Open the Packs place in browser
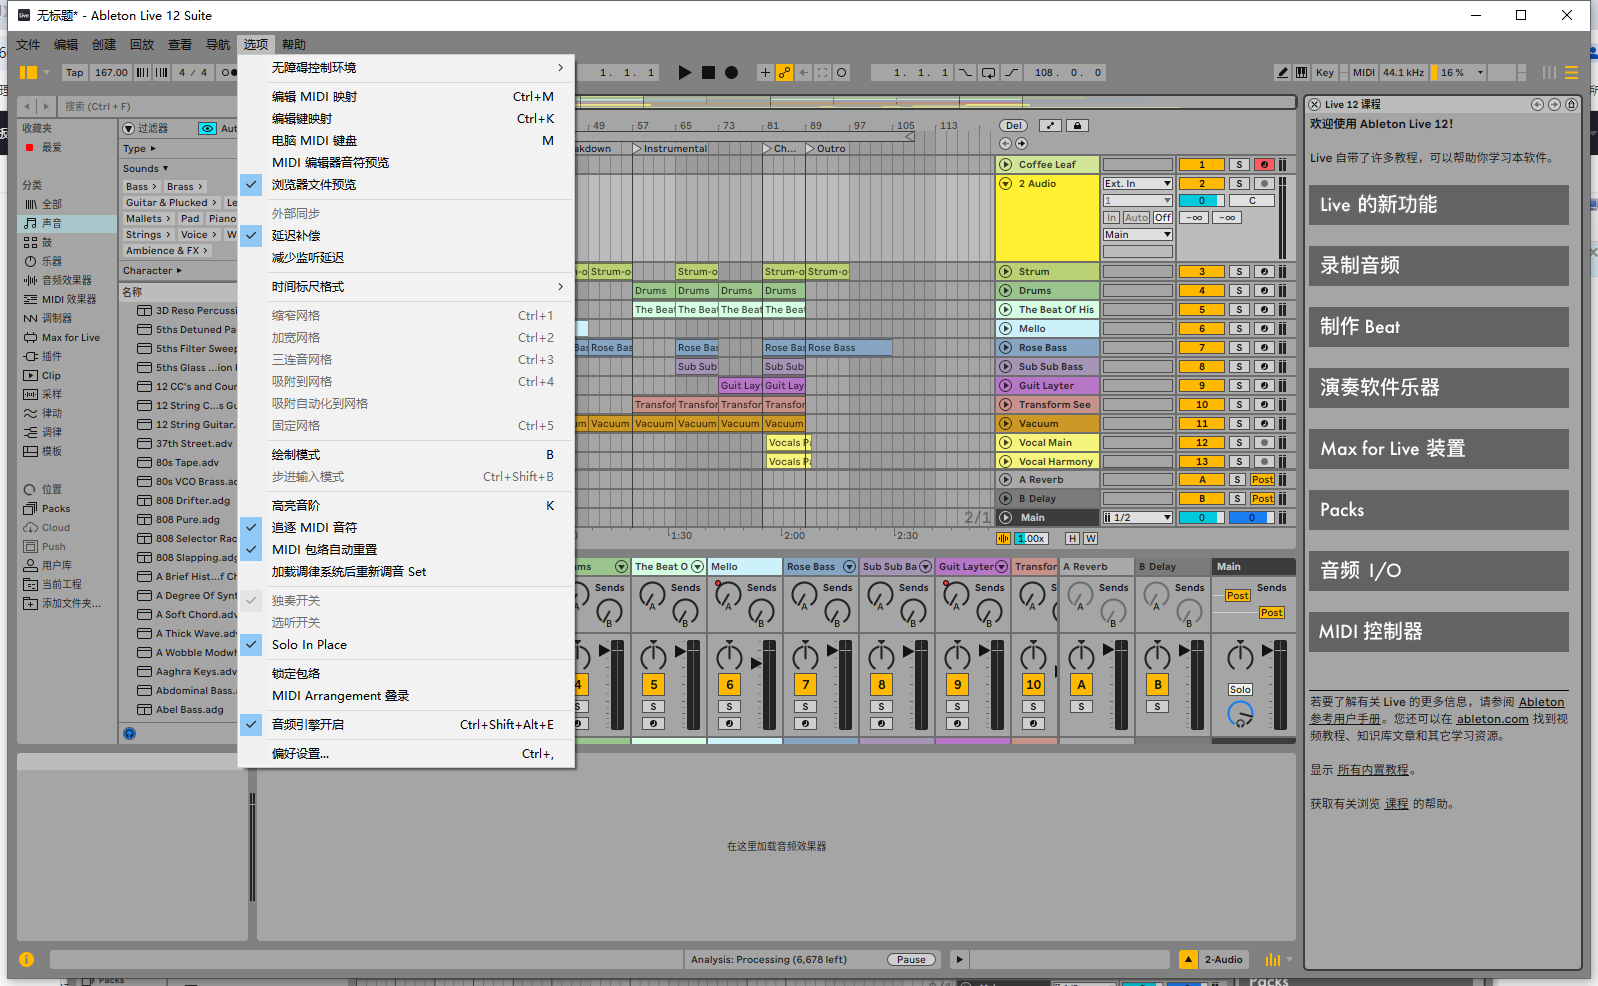 click(56, 509)
